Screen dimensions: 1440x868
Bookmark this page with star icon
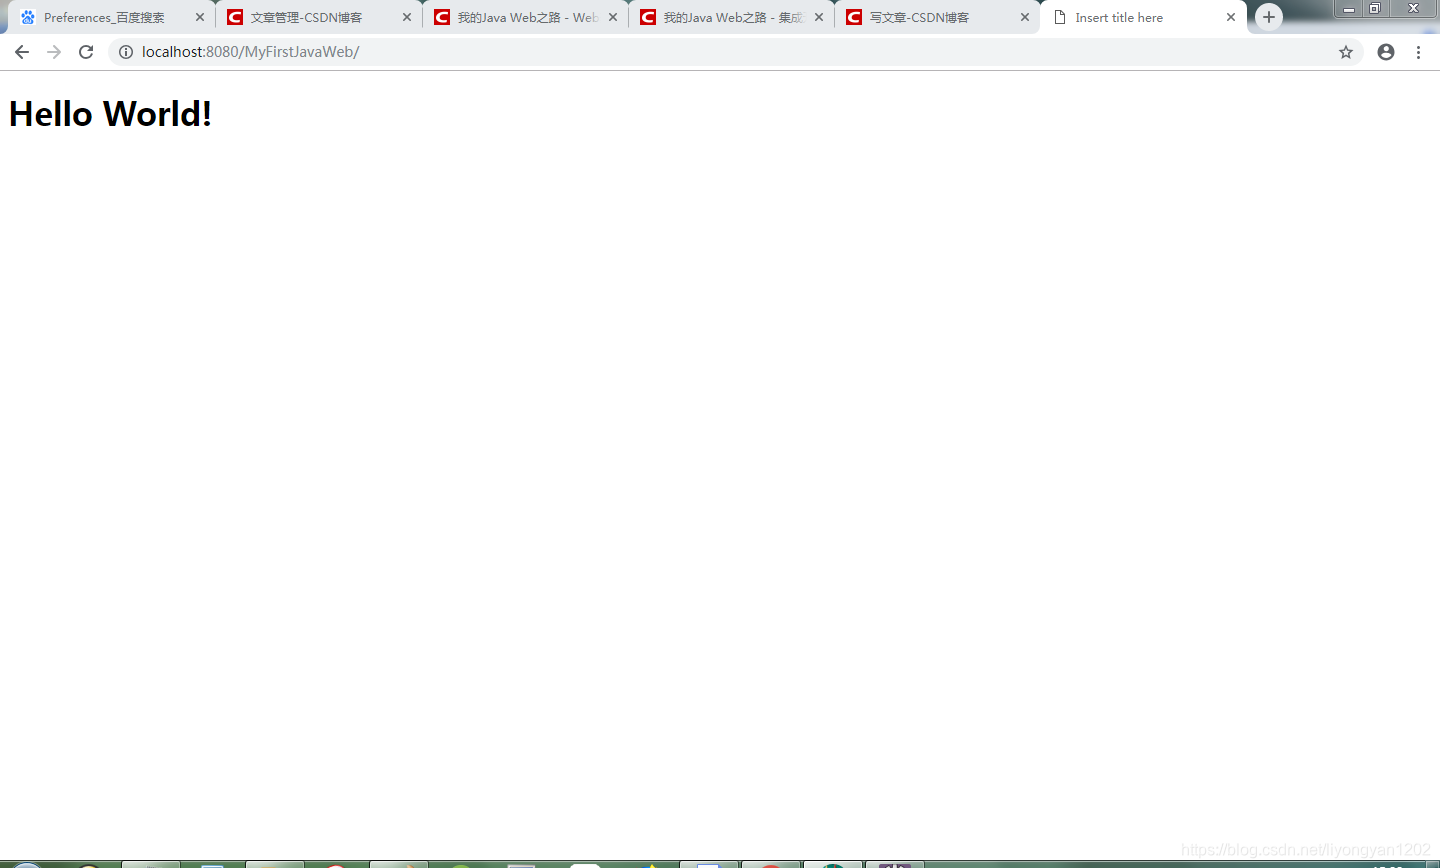(1346, 52)
